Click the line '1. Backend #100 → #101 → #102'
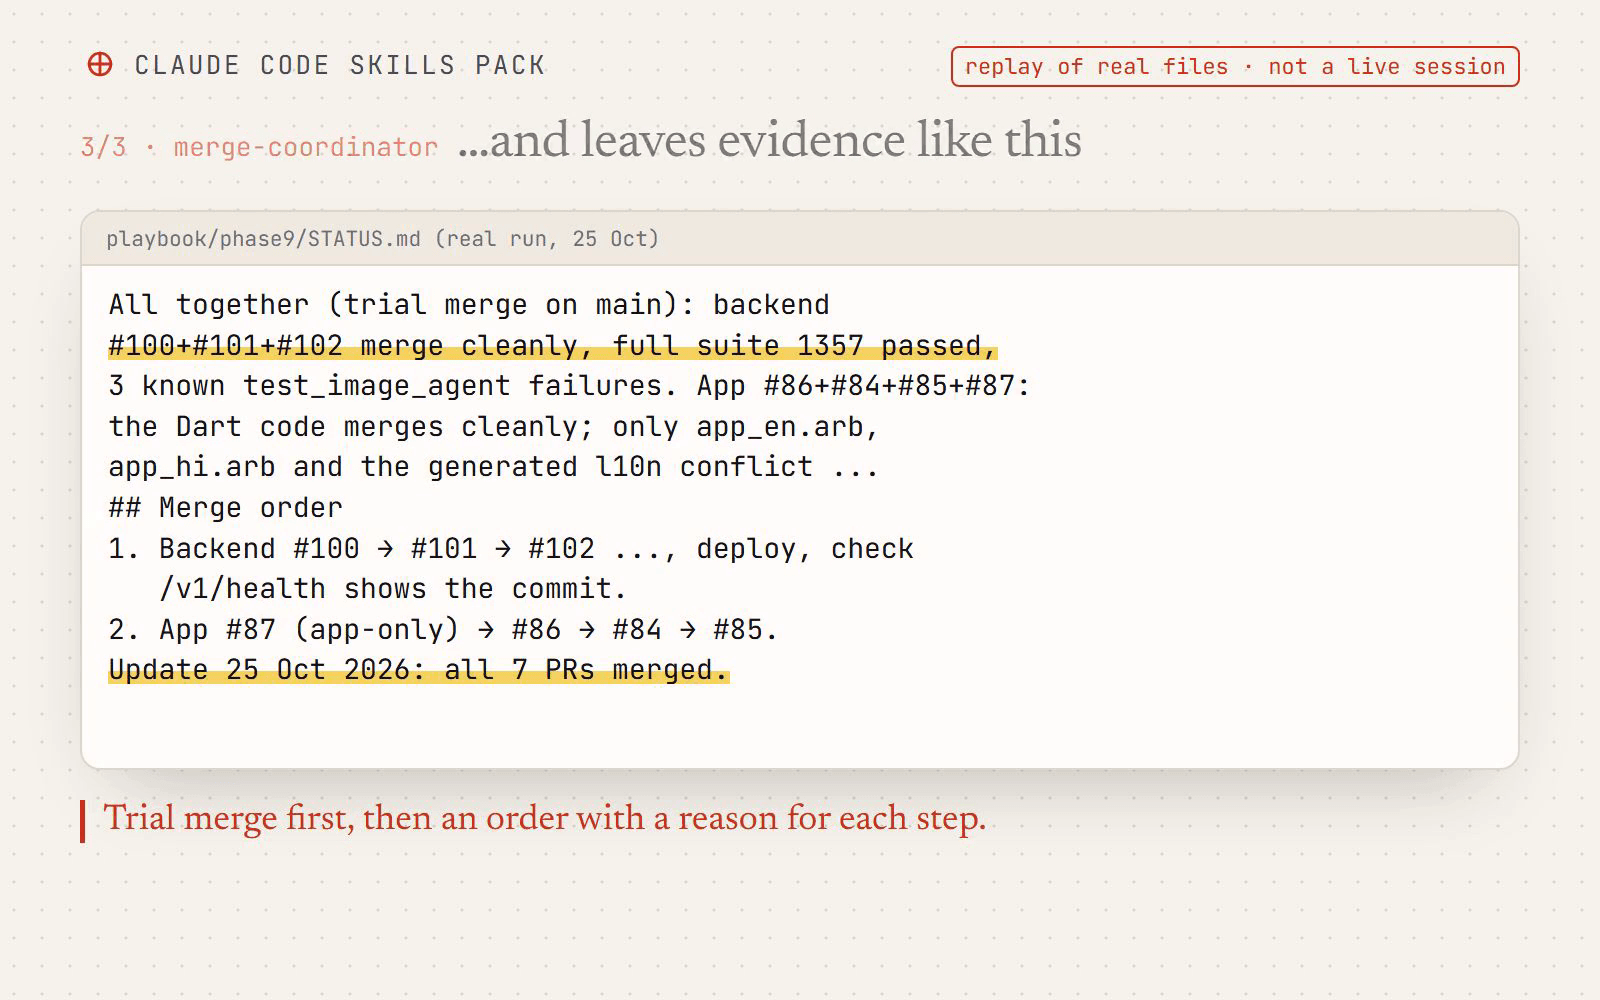This screenshot has height=1000, width=1600. pyautogui.click(x=511, y=549)
